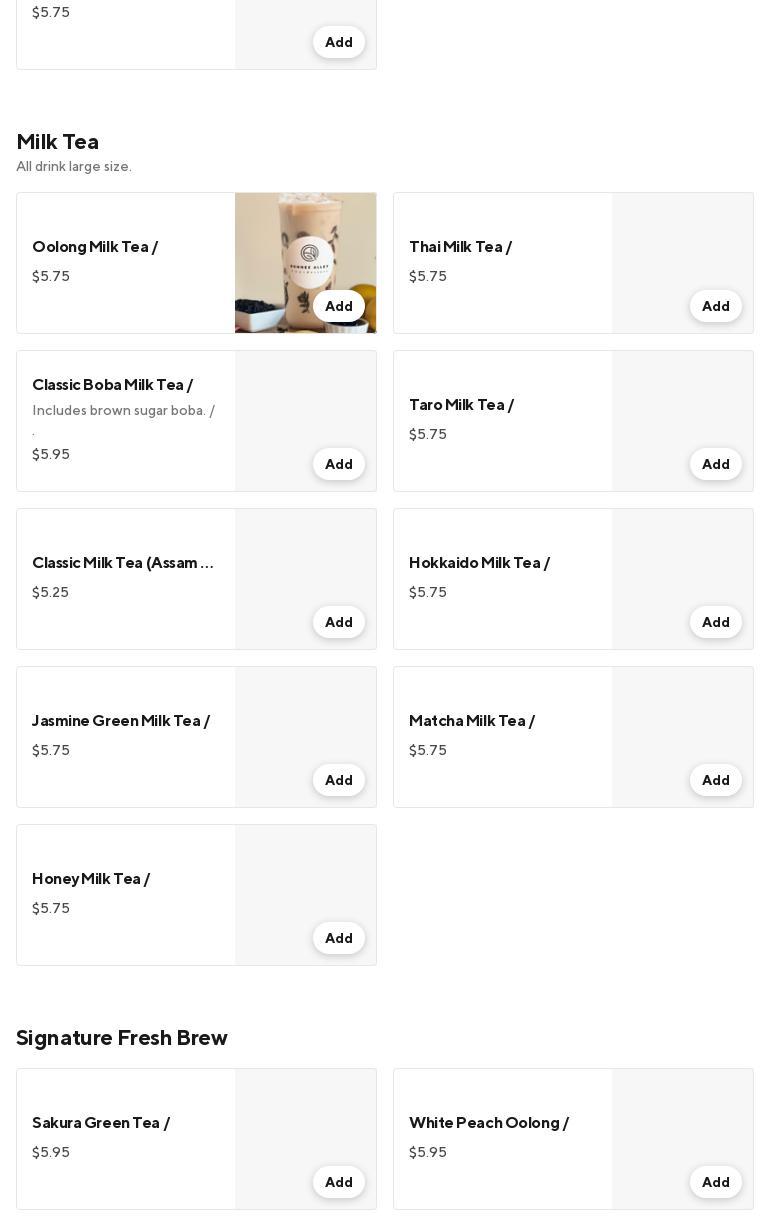Add Oolong Milk Tea to the order
The width and height of the screenshot is (770, 1216).
point(338,306)
